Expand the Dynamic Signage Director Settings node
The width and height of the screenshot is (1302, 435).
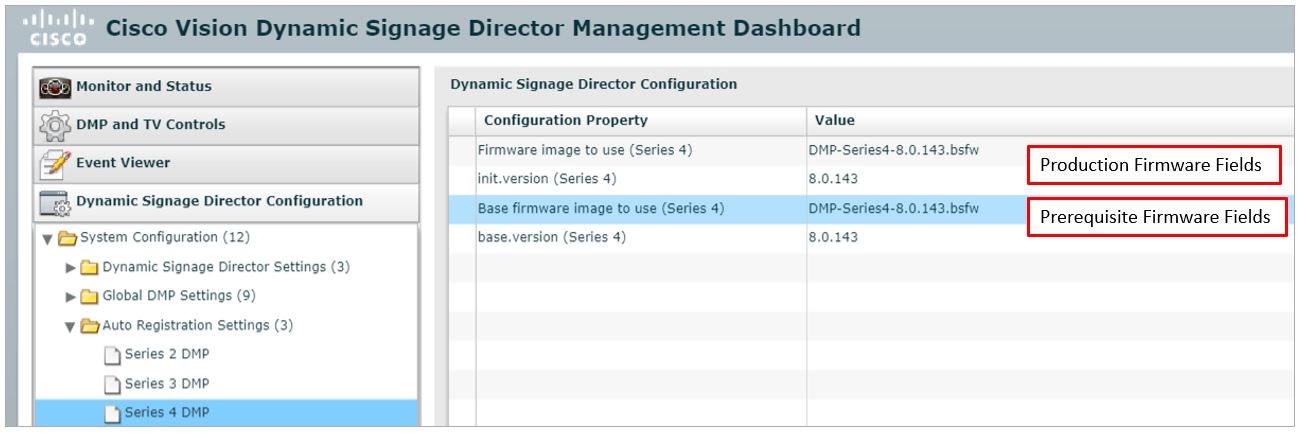(71, 268)
